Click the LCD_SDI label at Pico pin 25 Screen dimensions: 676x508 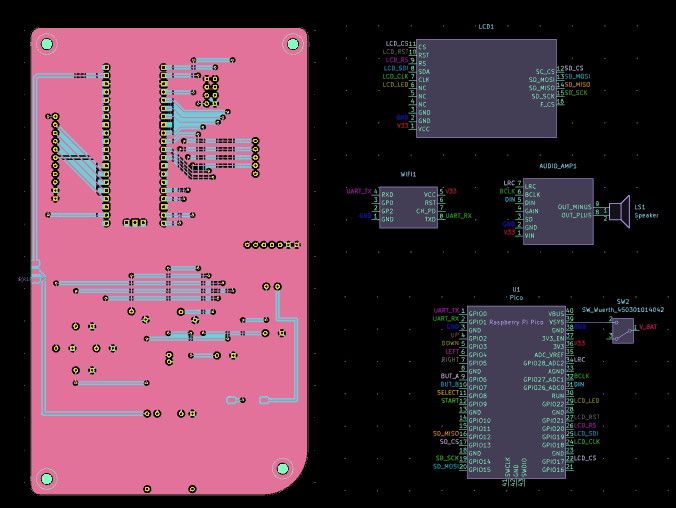point(586,433)
